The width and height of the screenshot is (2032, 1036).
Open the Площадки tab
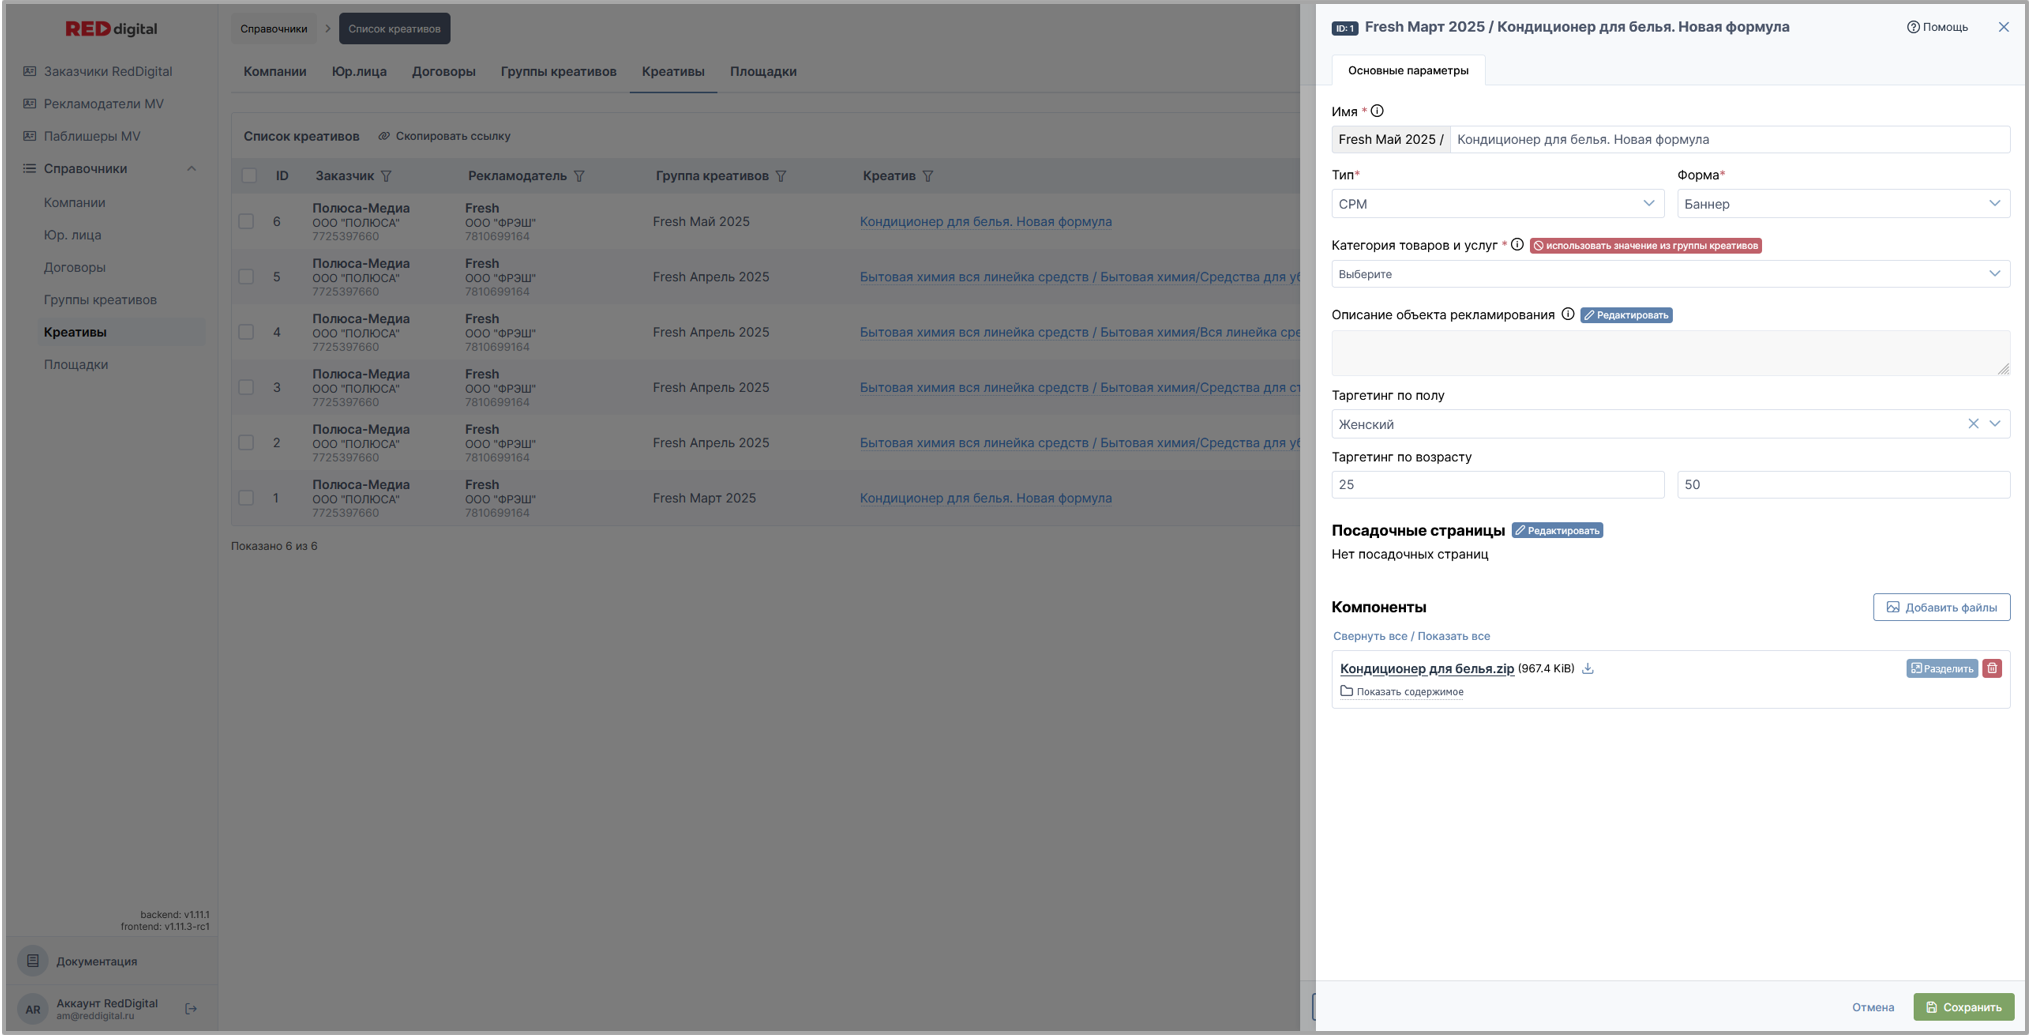click(763, 72)
